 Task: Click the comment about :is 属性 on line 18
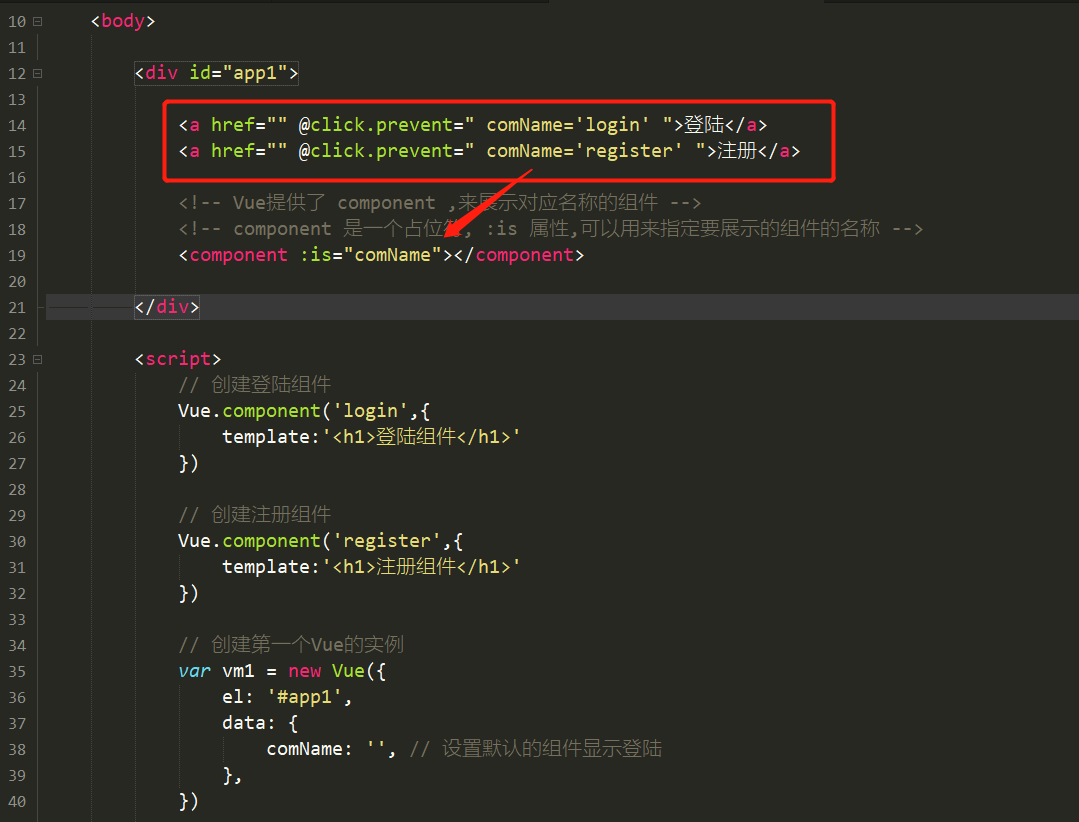(551, 229)
